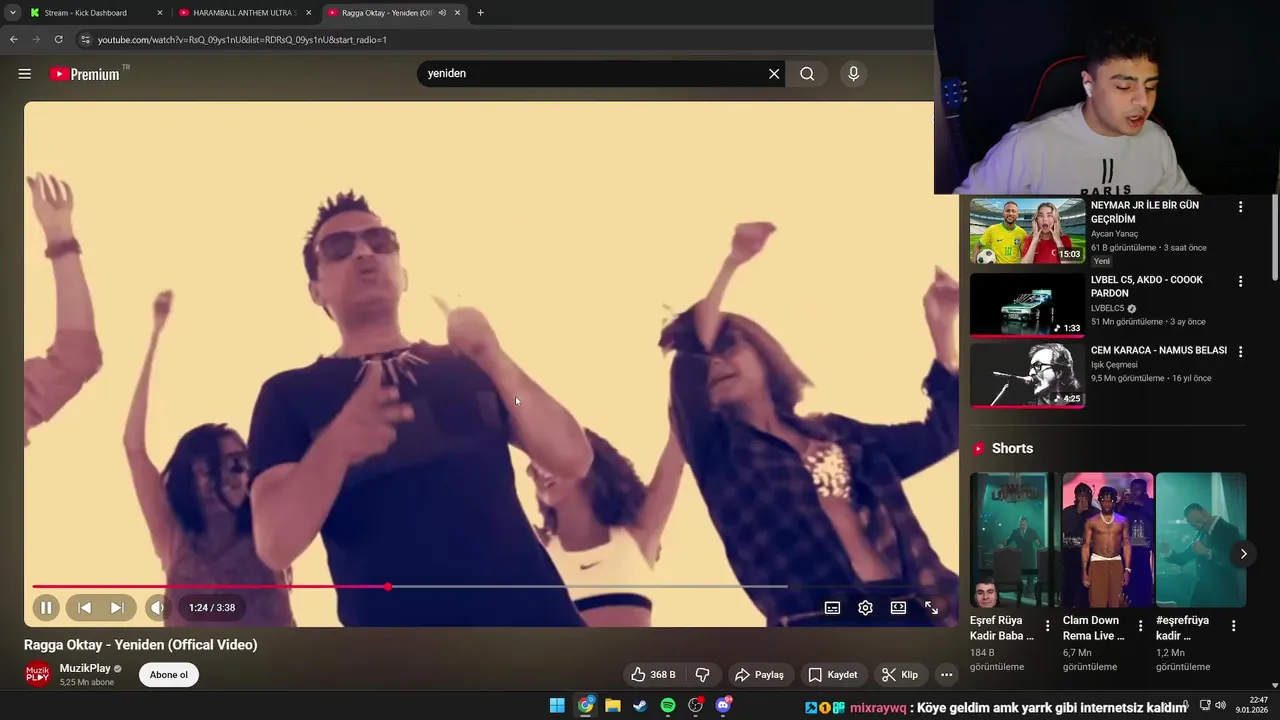Open video settings gear

865,607
